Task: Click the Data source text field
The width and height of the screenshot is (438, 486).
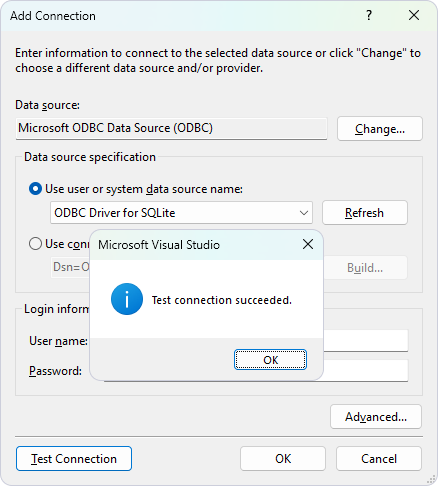Action: (x=171, y=128)
